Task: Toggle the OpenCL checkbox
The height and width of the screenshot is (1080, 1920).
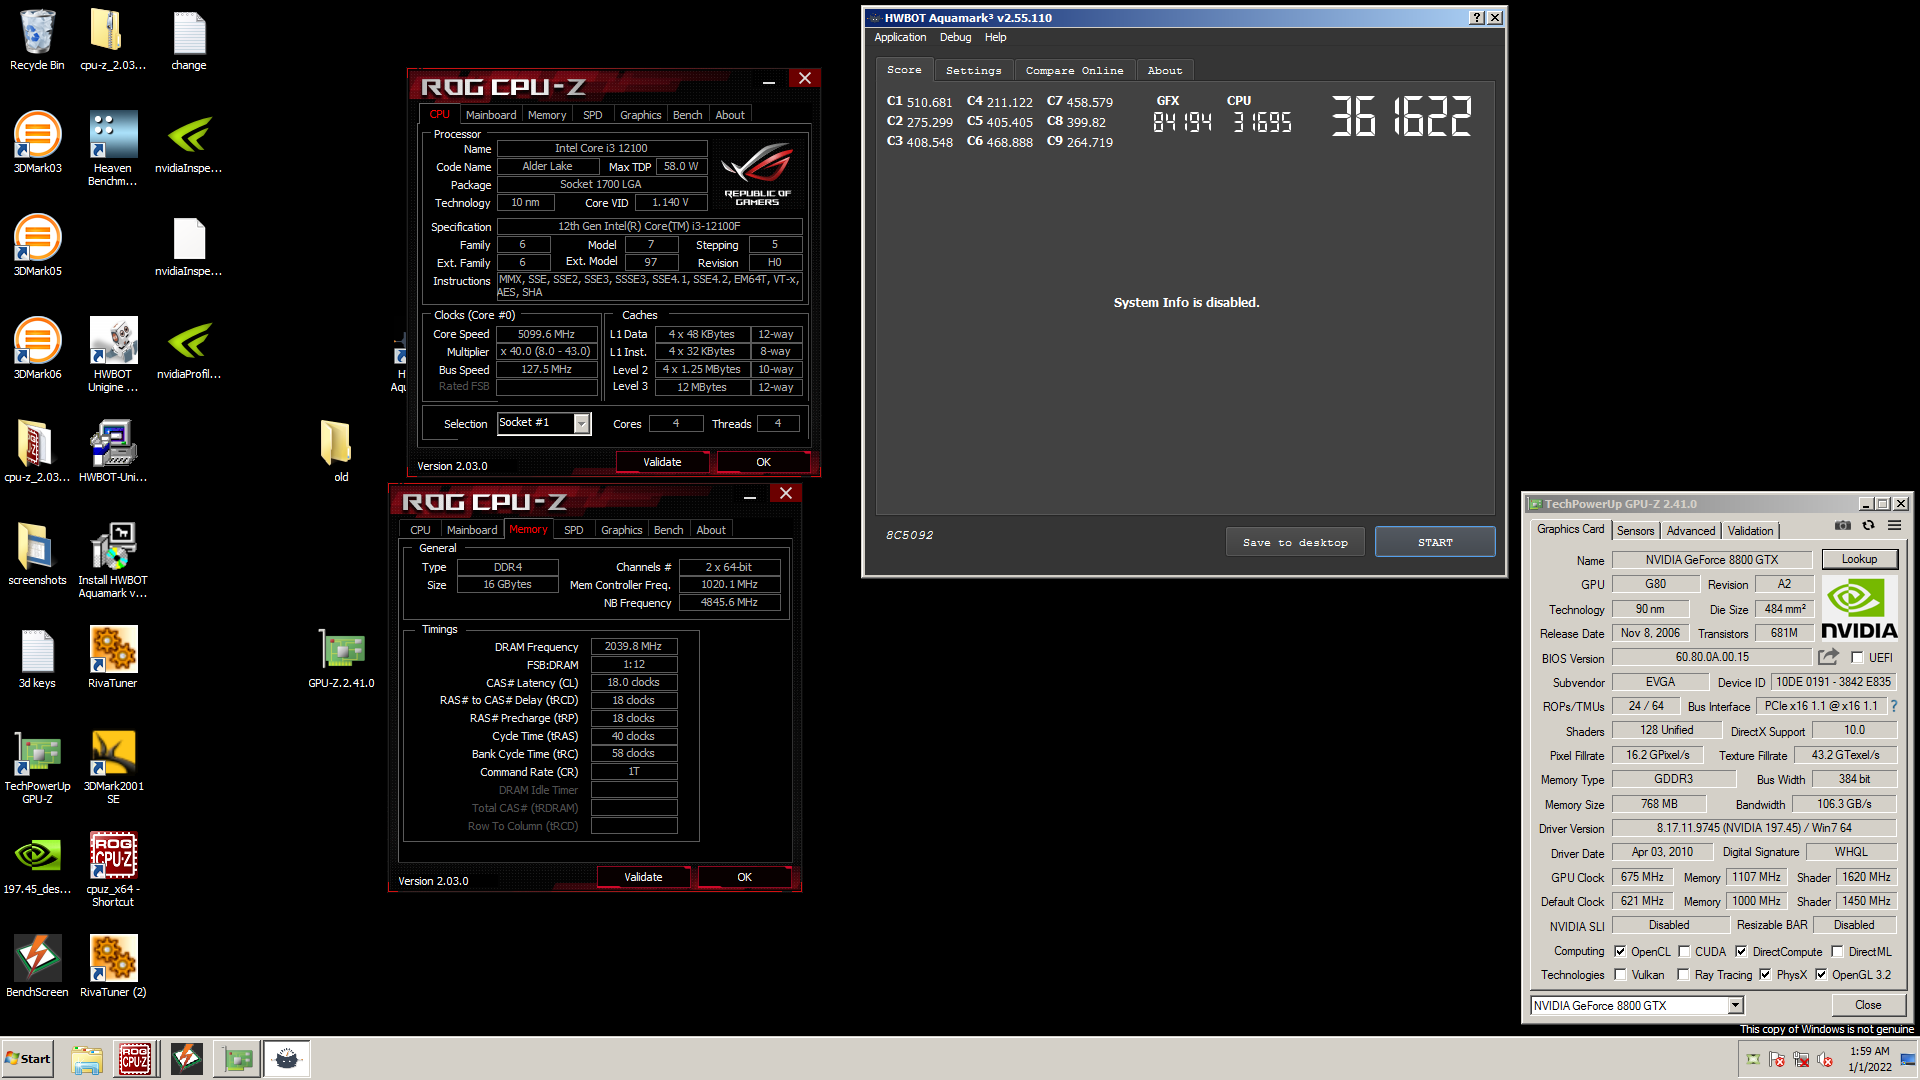Action: pyautogui.click(x=1620, y=951)
